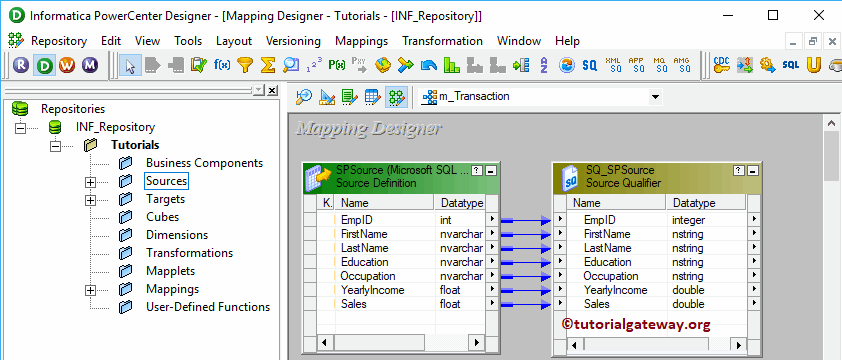Click right scroll arrow of SPSource box
Screen dimensions: 842x360
click(476, 342)
